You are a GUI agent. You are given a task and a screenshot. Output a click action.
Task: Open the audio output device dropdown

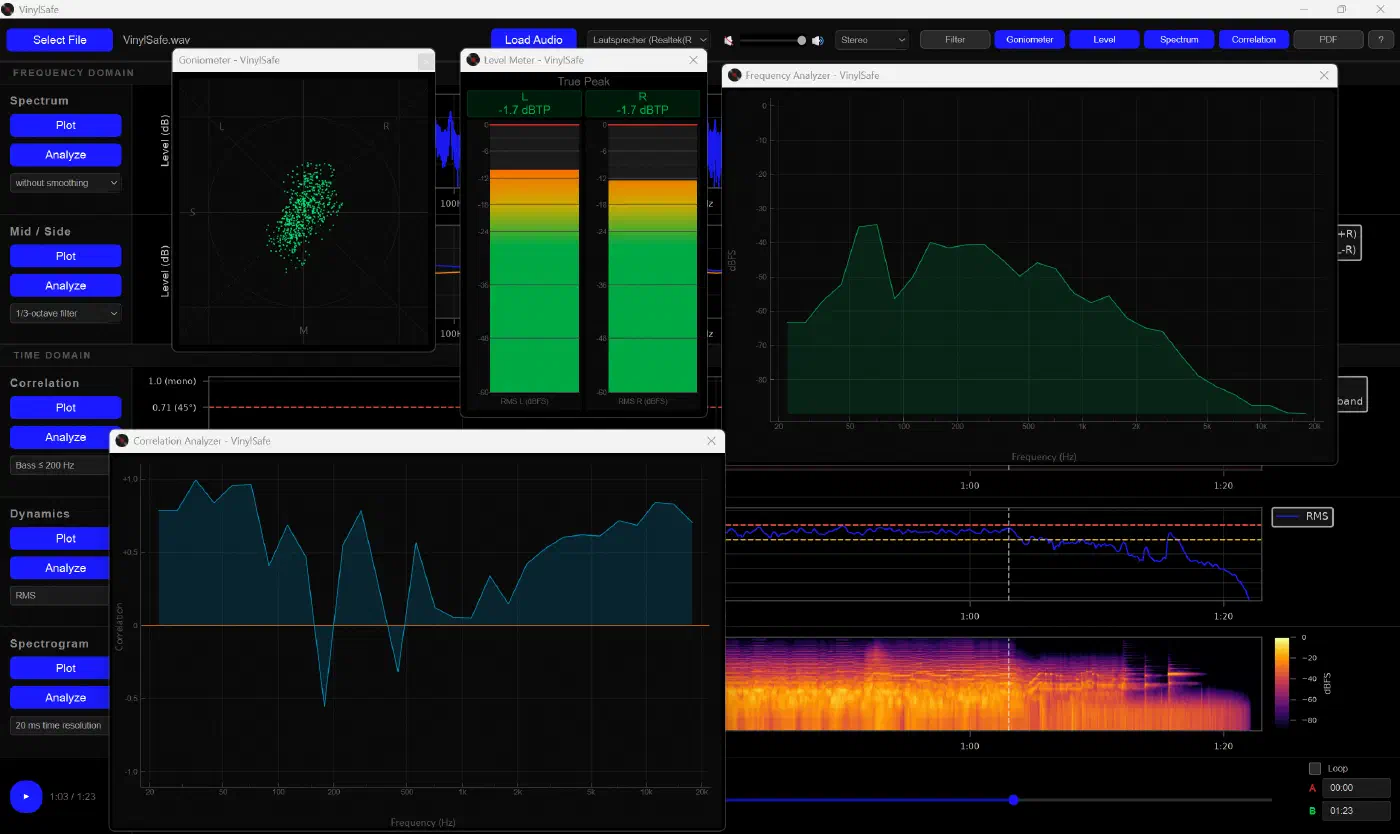click(649, 40)
